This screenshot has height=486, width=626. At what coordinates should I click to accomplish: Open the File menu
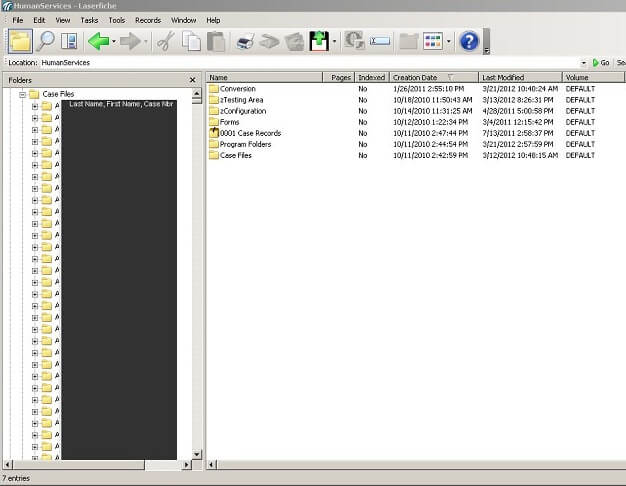18,20
